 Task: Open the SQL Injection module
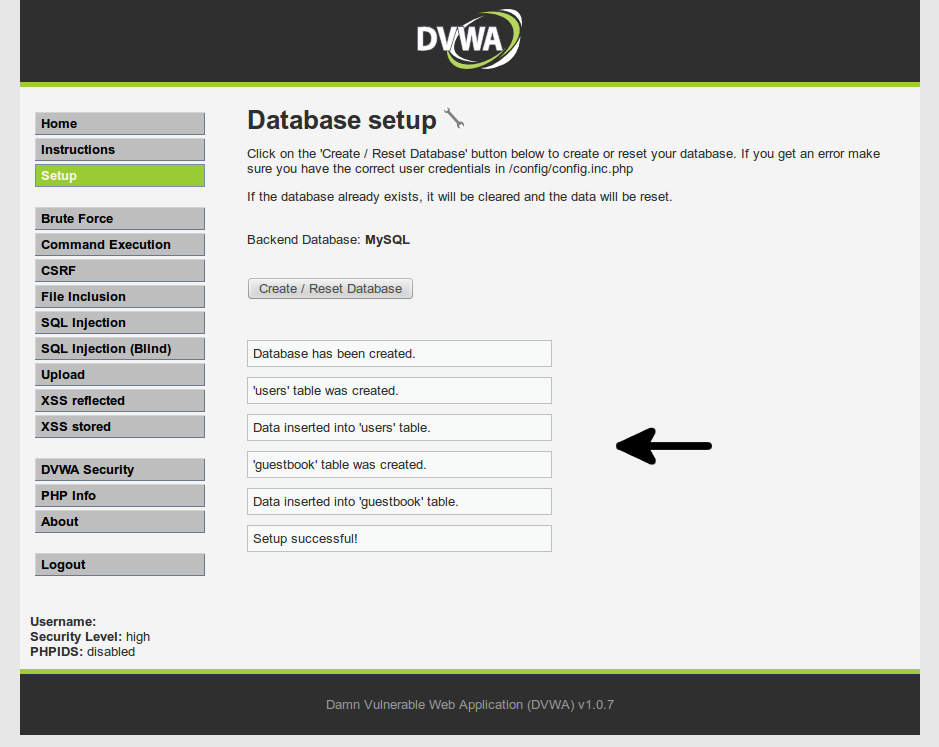pos(120,323)
